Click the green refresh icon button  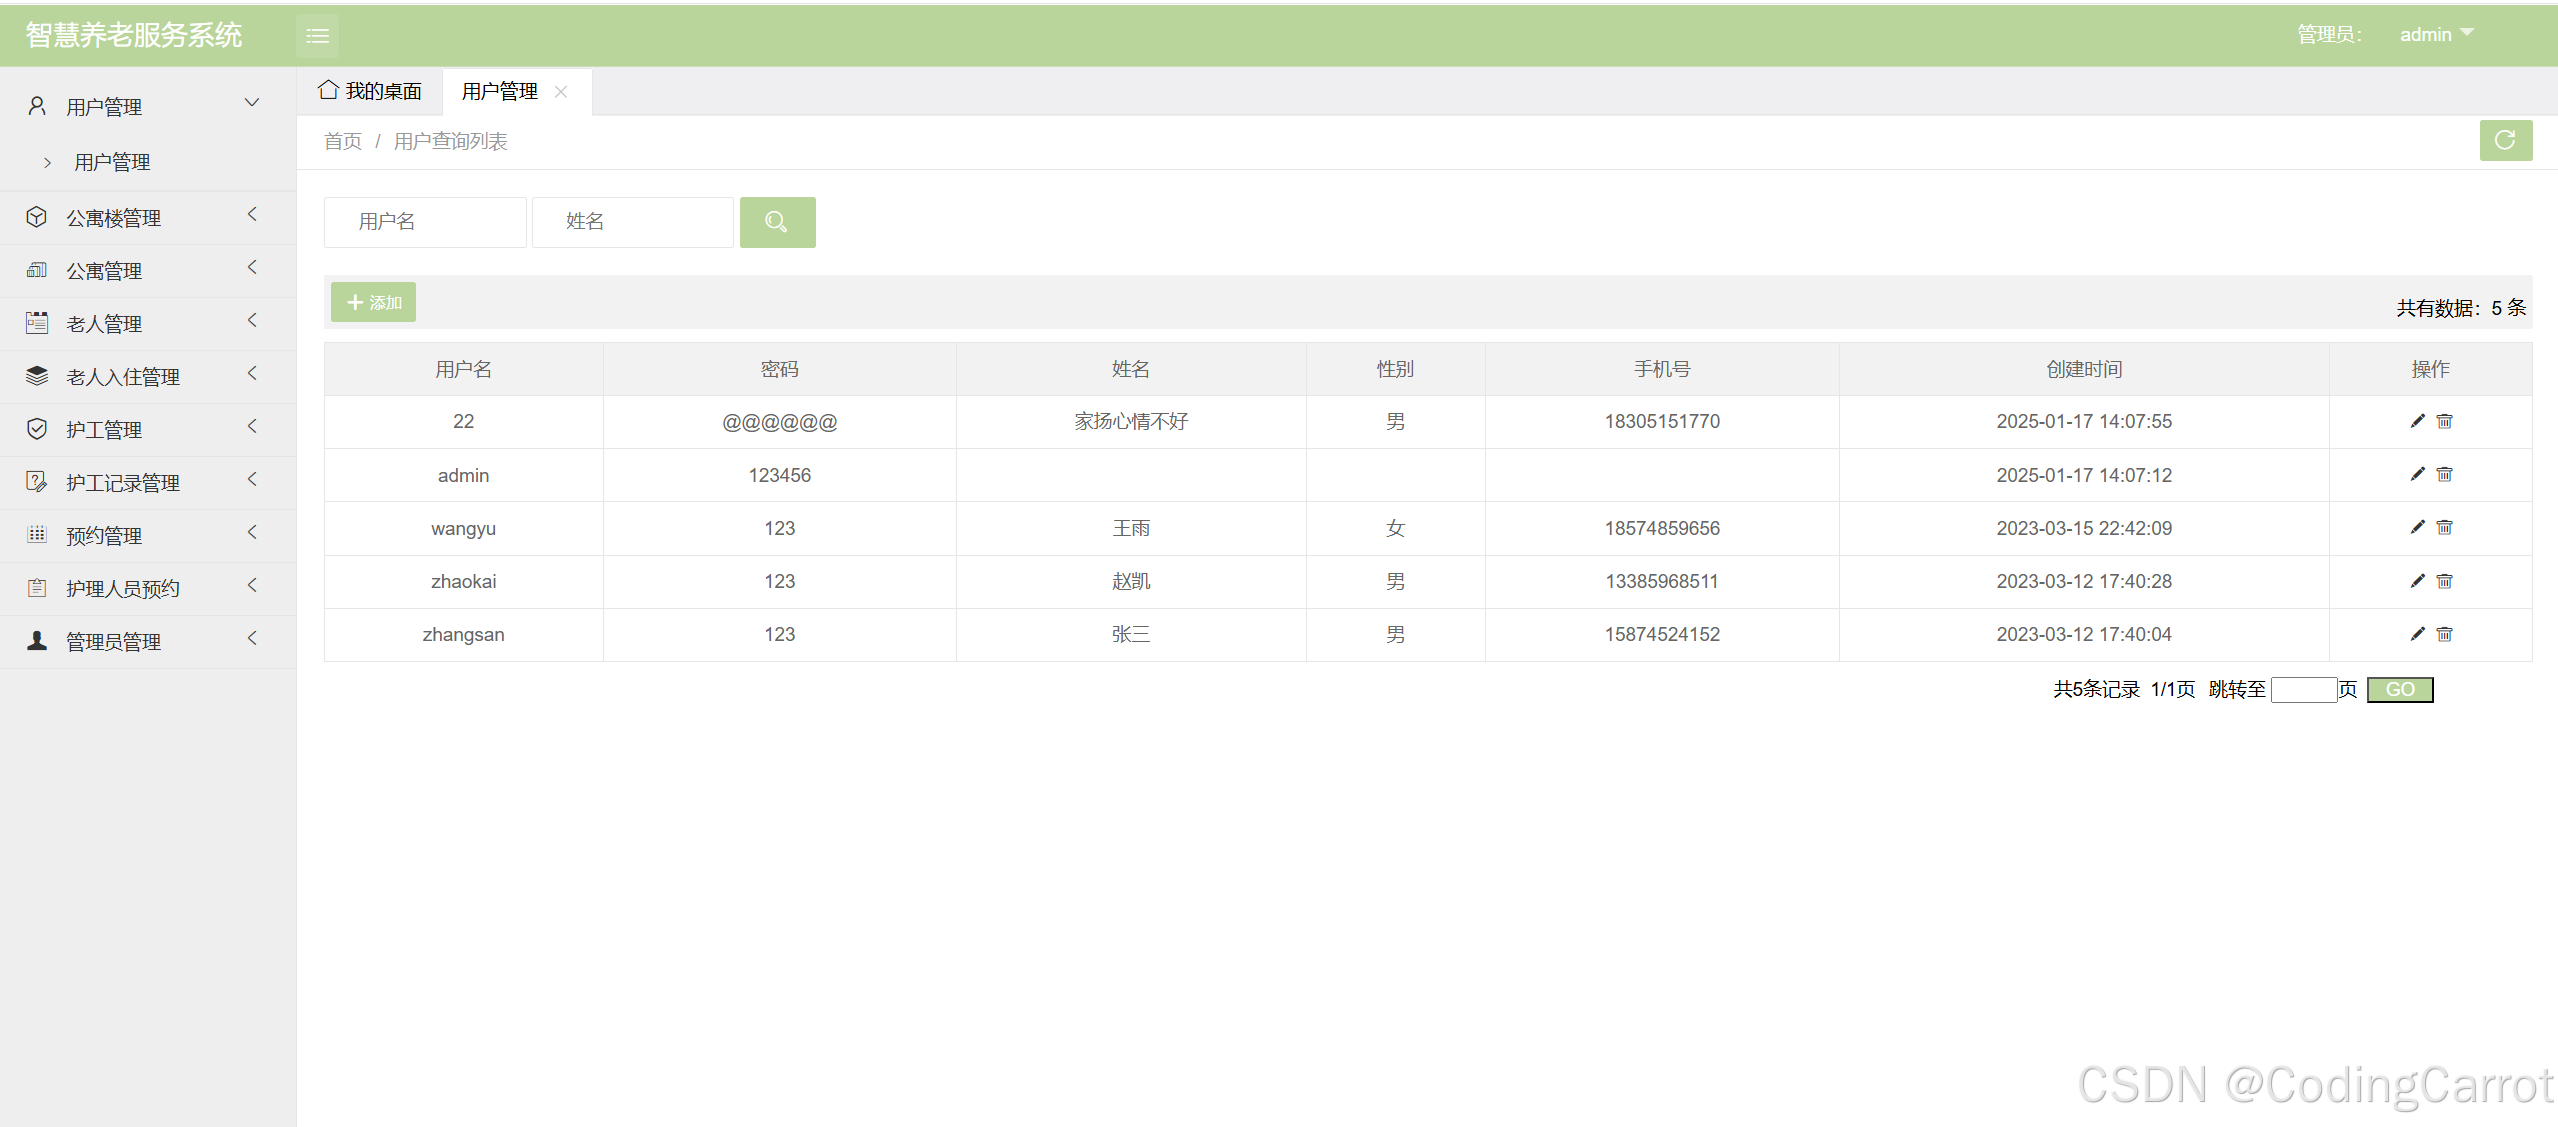point(2505,140)
